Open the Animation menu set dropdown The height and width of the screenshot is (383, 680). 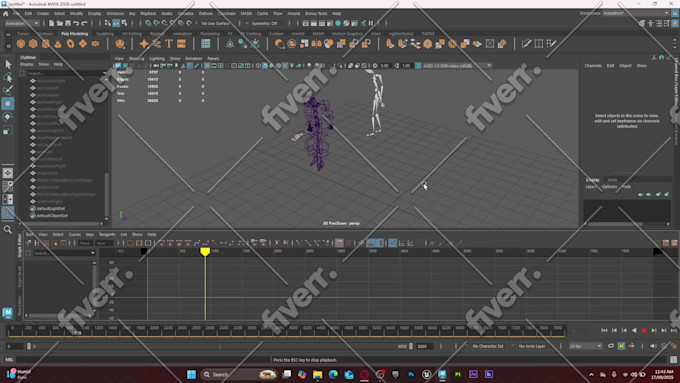click(x=22, y=23)
